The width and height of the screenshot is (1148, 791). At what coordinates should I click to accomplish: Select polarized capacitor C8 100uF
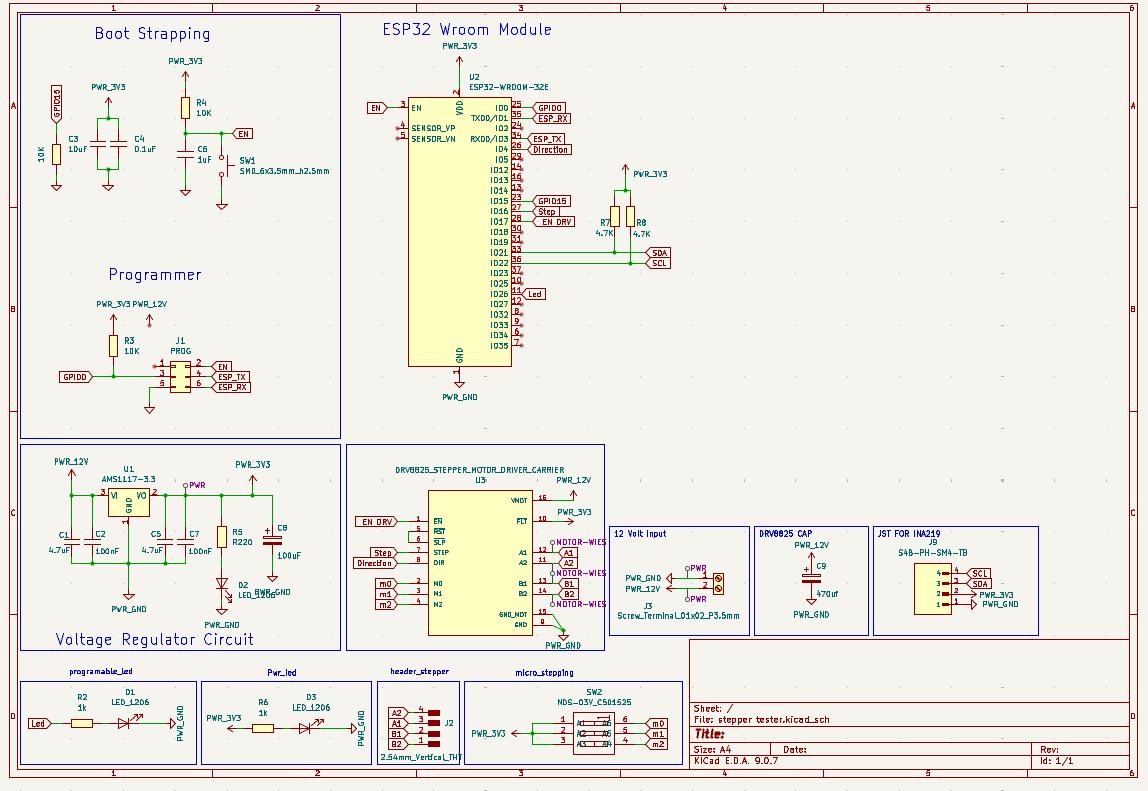point(272,541)
